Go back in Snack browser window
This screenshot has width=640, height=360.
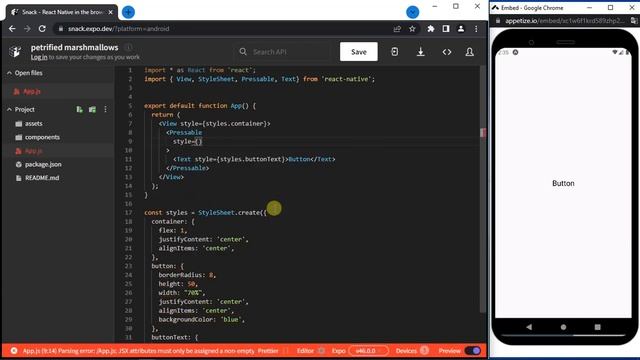12,29
